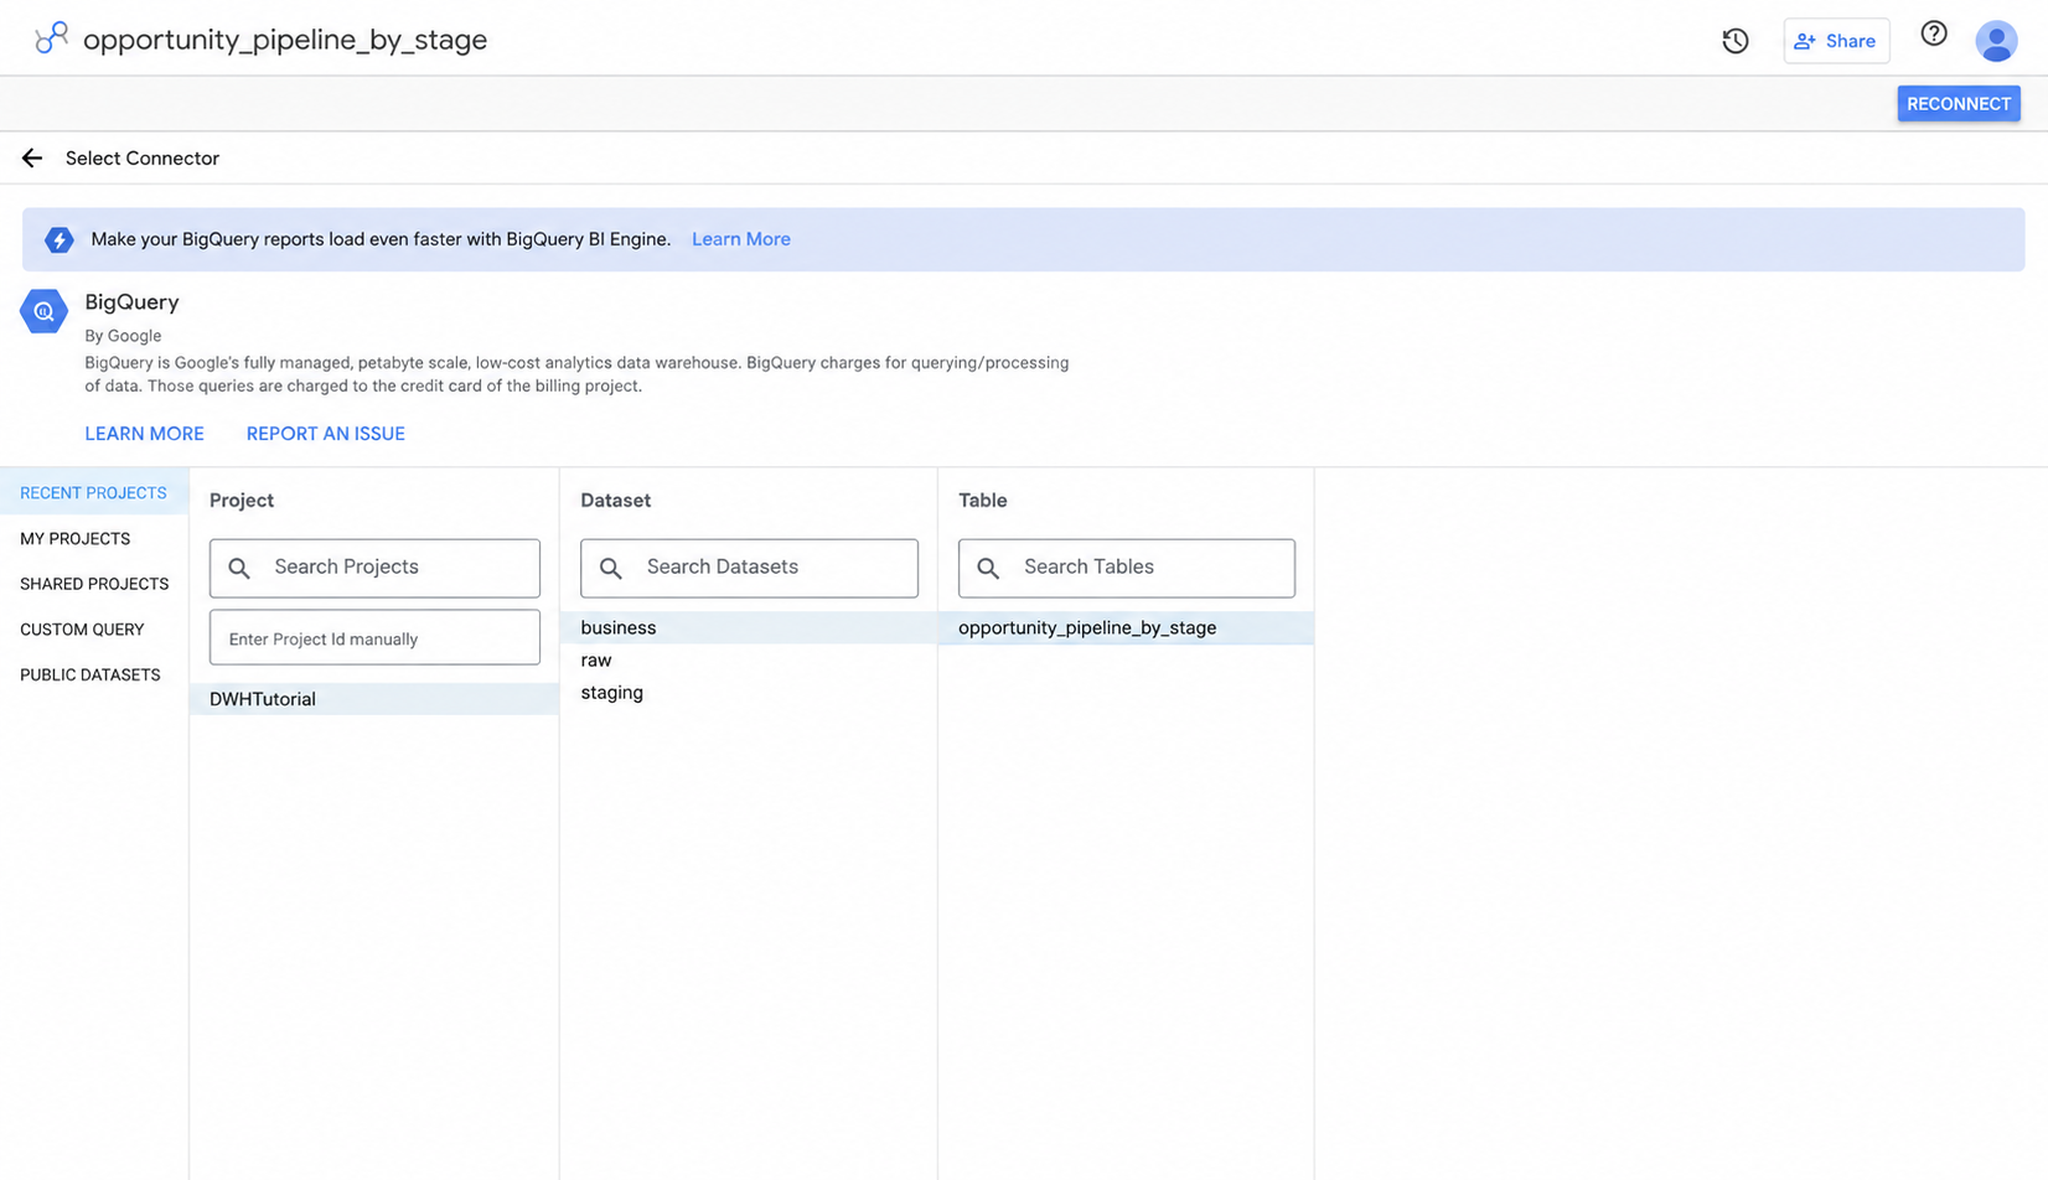The width and height of the screenshot is (2048, 1180).
Task: Select the PUBLIC DATASETS tab
Action: point(94,675)
